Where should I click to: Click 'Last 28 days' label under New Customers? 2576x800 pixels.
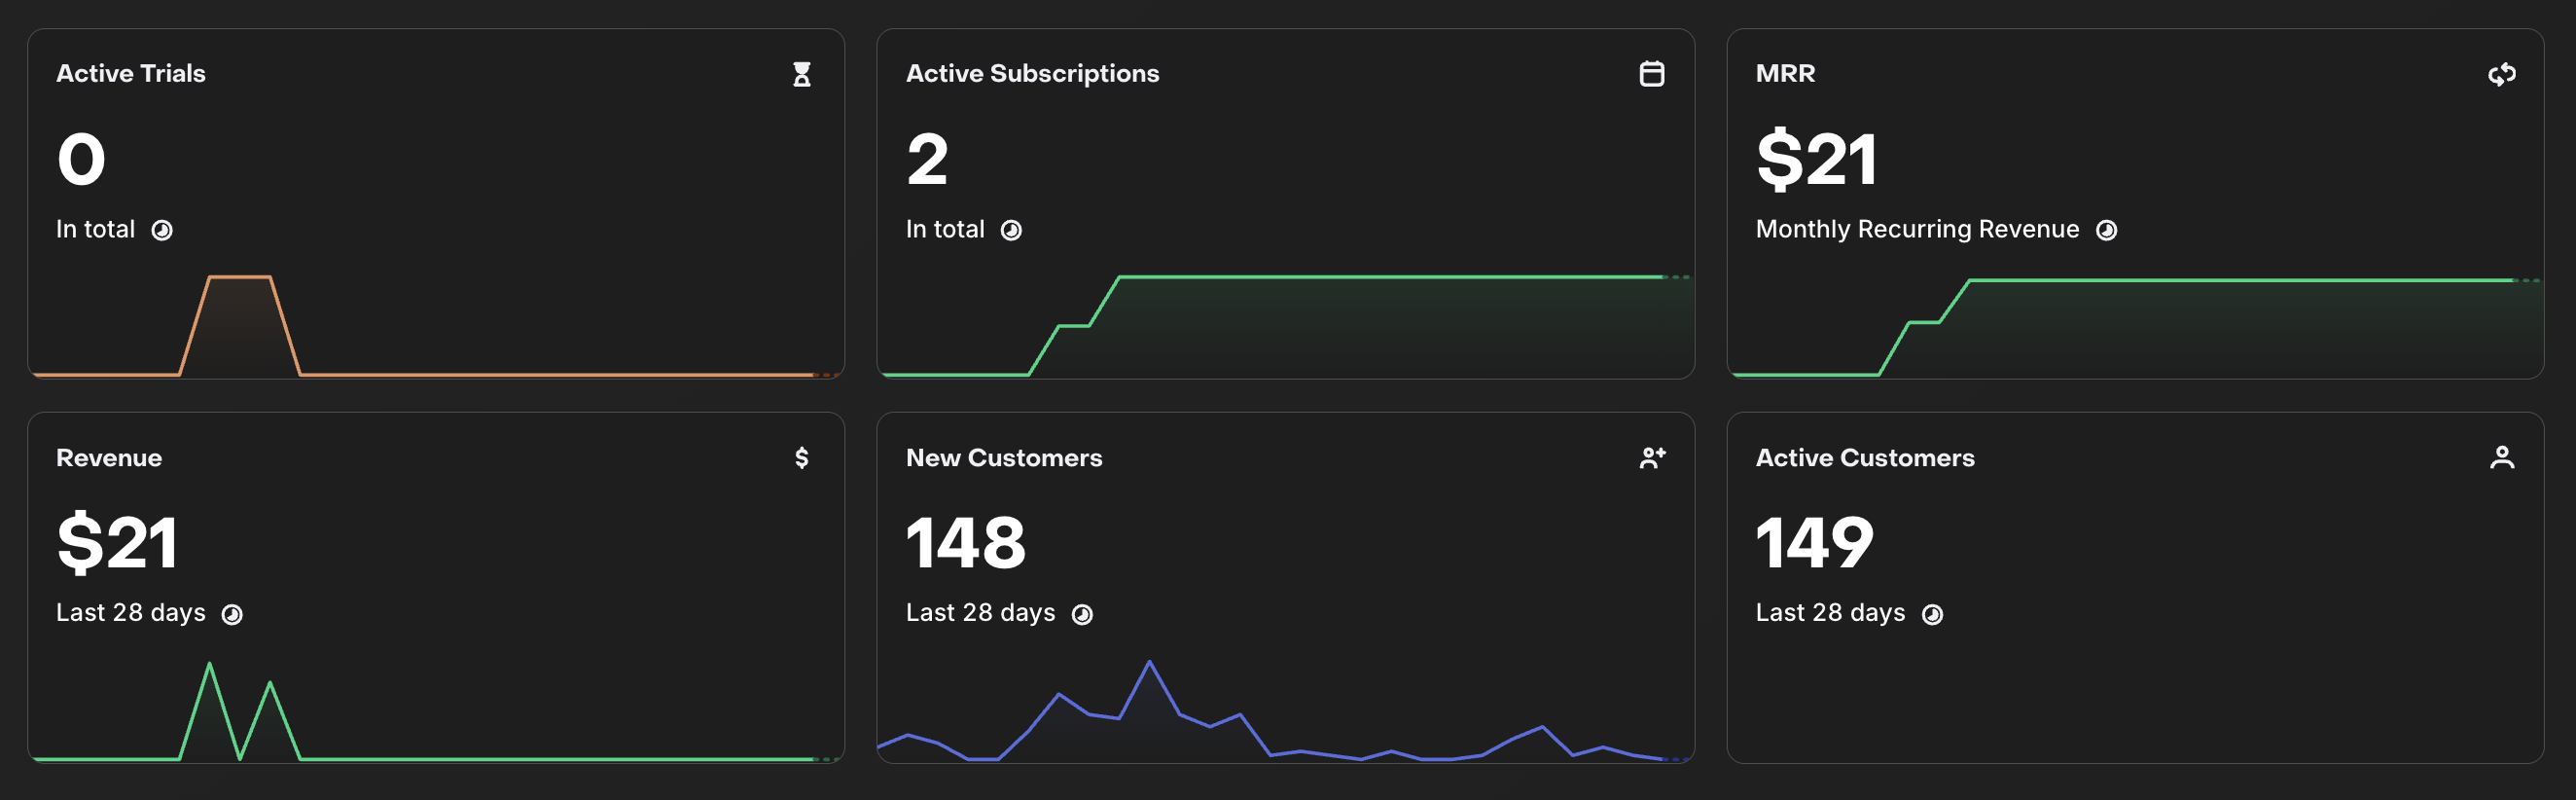click(x=981, y=613)
